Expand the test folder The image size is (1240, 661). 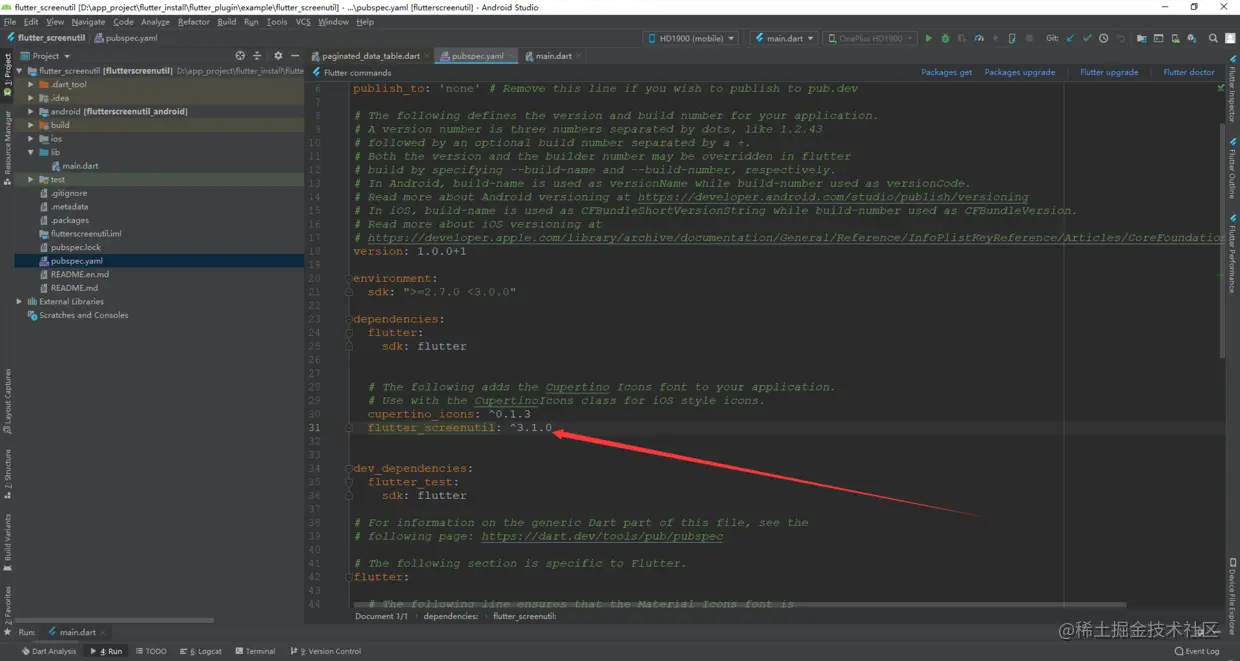coord(31,179)
